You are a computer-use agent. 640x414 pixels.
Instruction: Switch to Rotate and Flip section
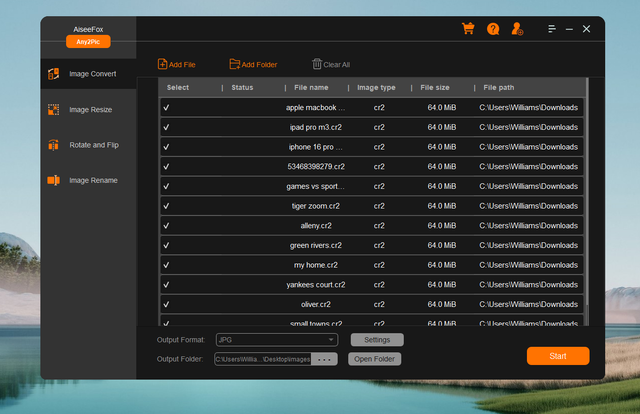pyautogui.click(x=94, y=145)
